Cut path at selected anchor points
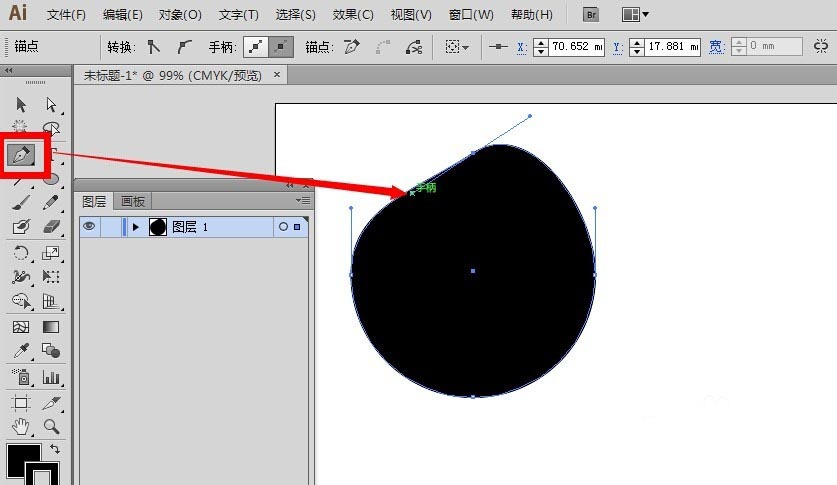 tap(414, 47)
